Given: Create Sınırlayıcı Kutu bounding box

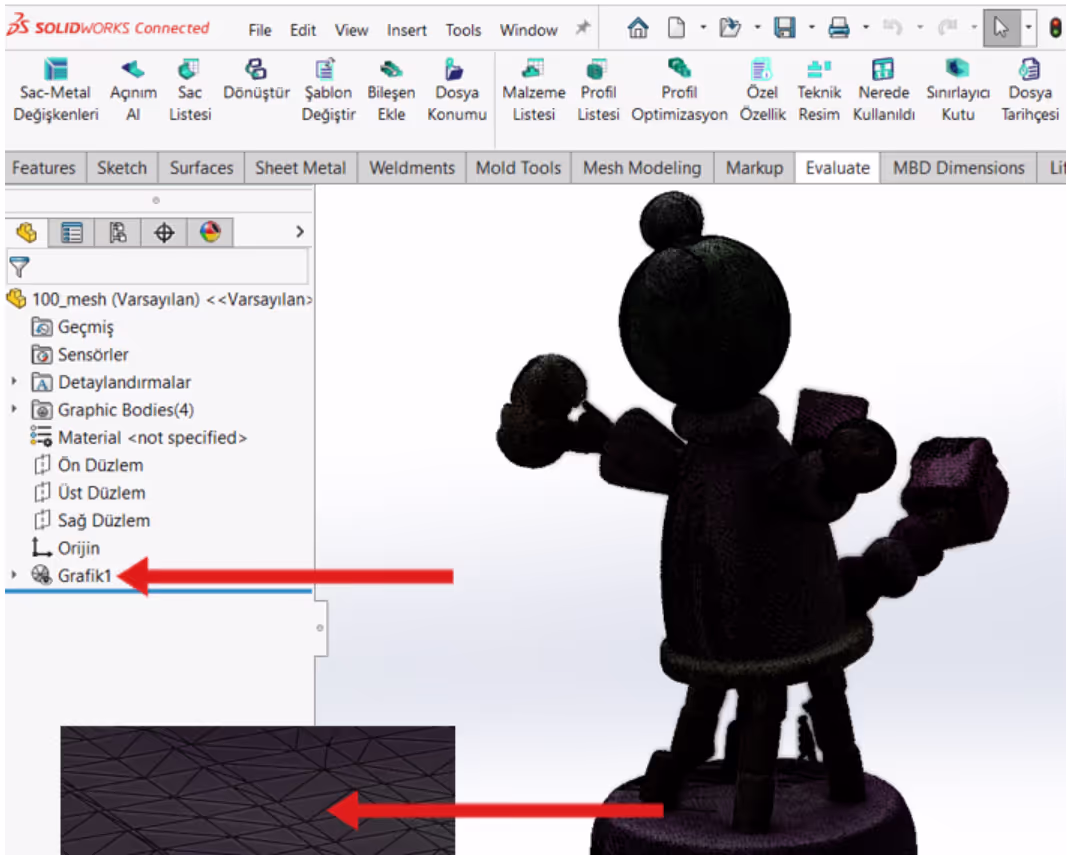Looking at the screenshot, I should 957,90.
